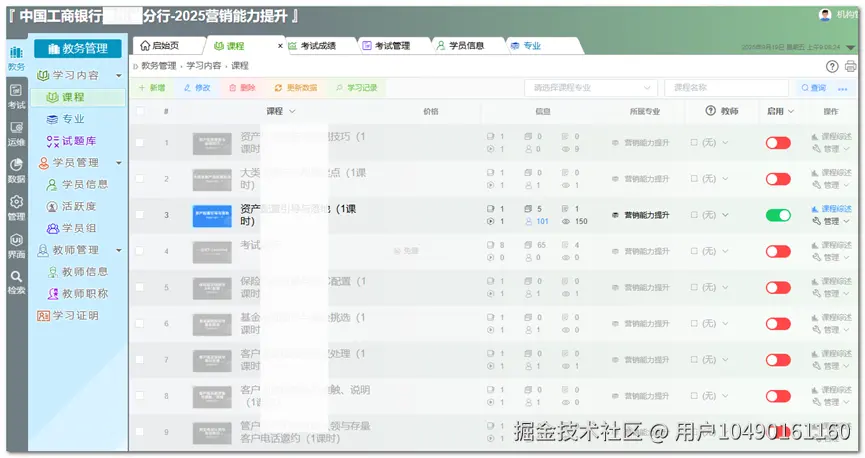Click the 修改 toolbar button
Image resolution: width=865 pixels, height=458 pixels.
coord(197,88)
